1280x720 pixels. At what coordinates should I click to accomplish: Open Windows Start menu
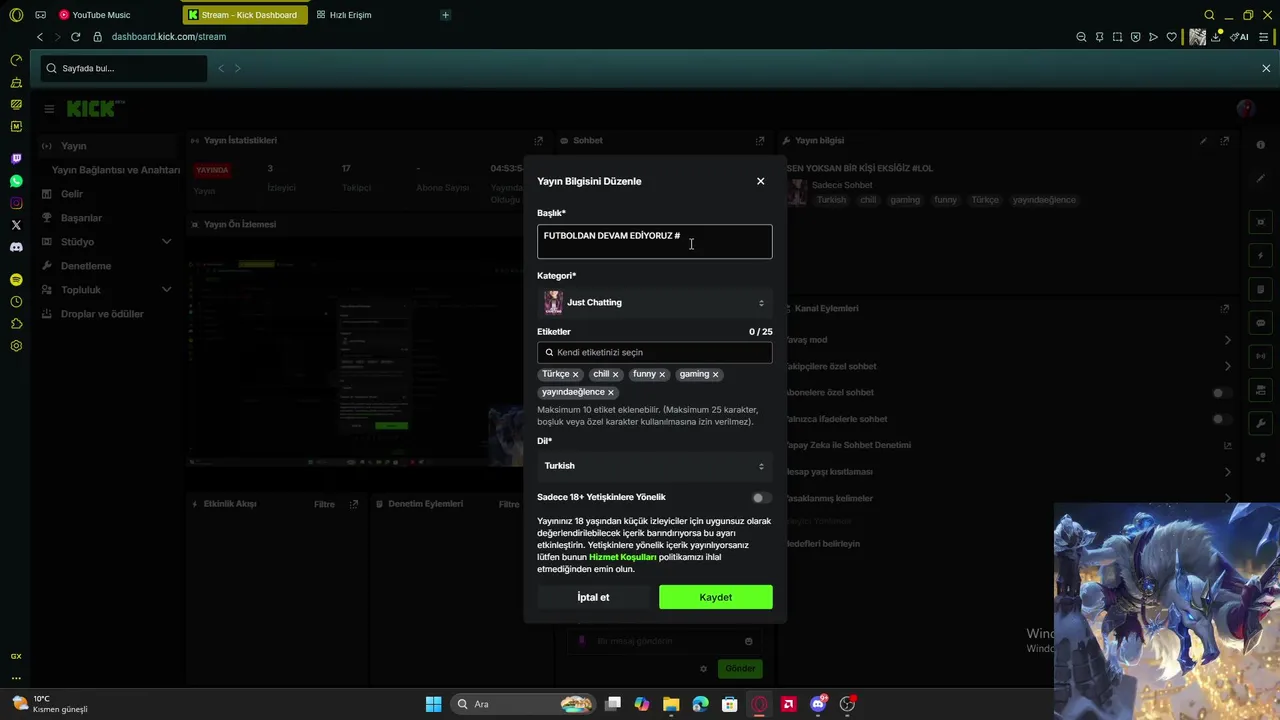433,704
